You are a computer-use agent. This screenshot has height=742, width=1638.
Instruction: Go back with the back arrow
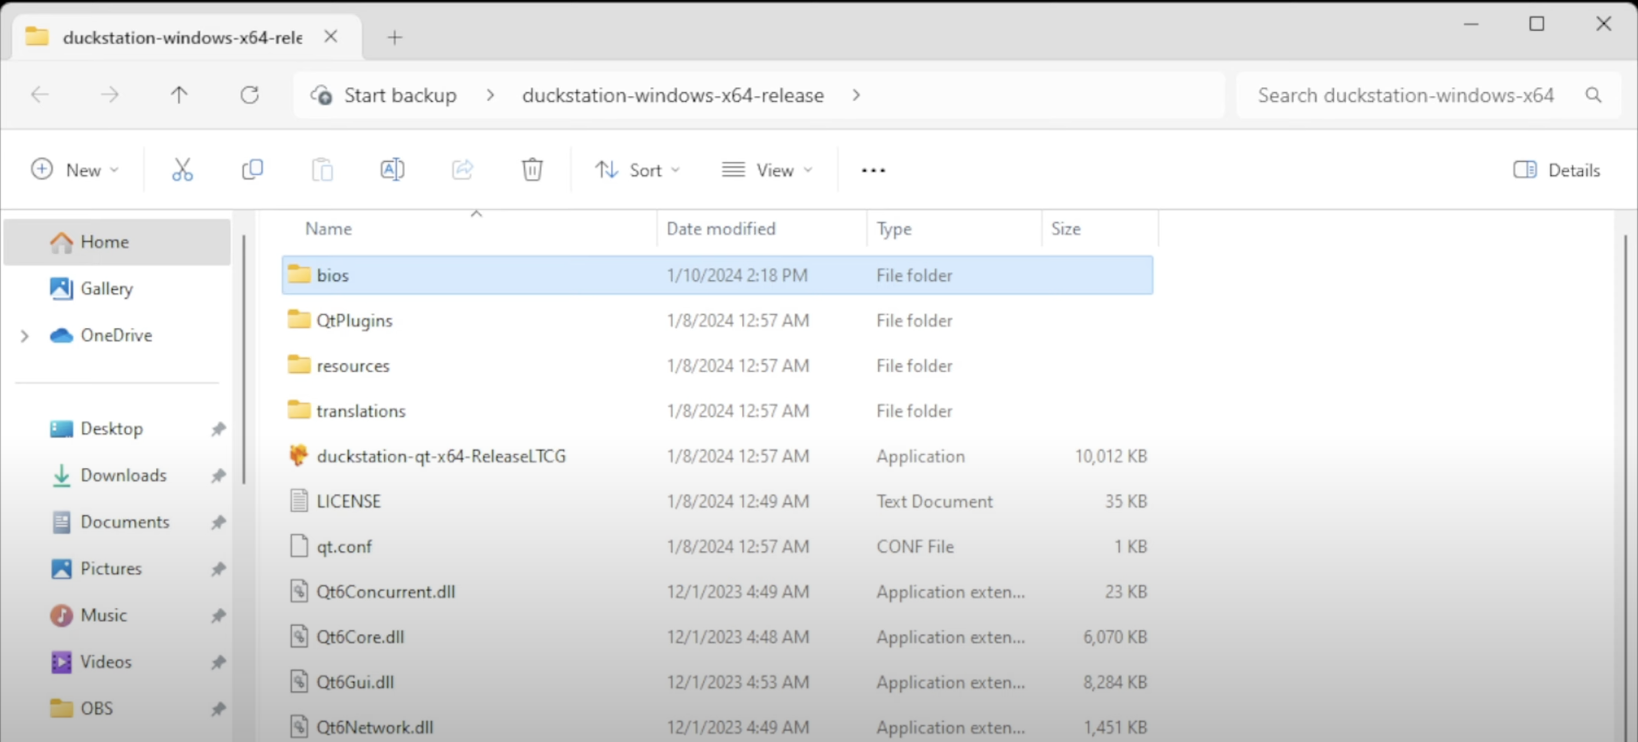tap(40, 95)
